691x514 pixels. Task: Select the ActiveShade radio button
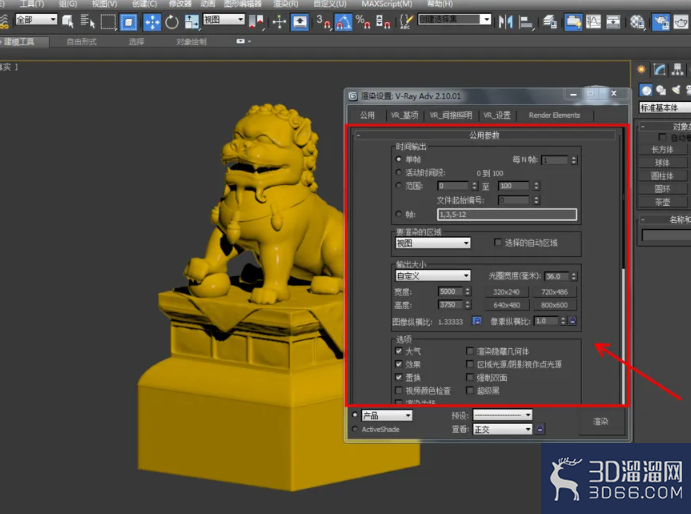pyautogui.click(x=355, y=429)
